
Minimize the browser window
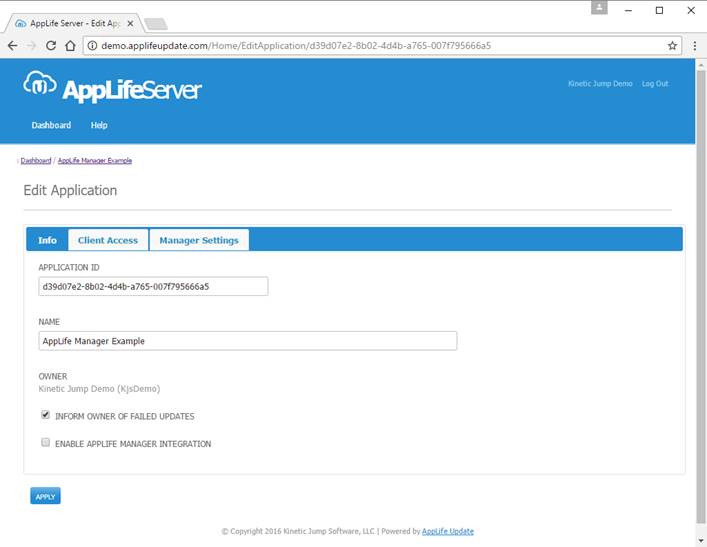(628, 10)
